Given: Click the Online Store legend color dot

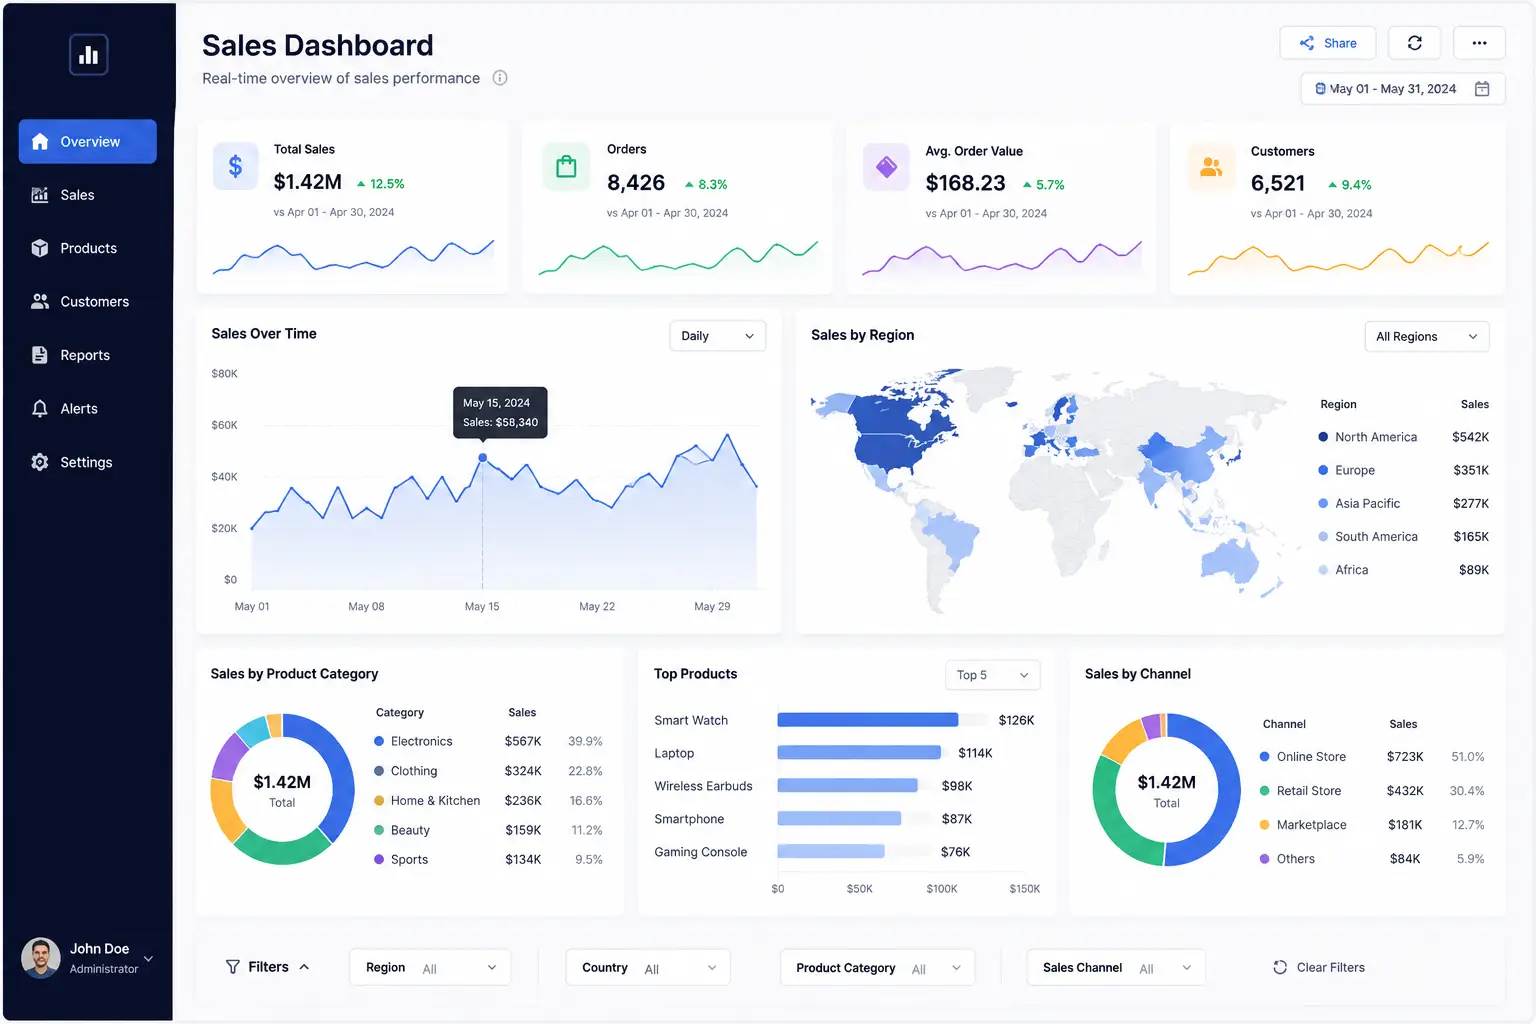Looking at the screenshot, I should (1264, 757).
